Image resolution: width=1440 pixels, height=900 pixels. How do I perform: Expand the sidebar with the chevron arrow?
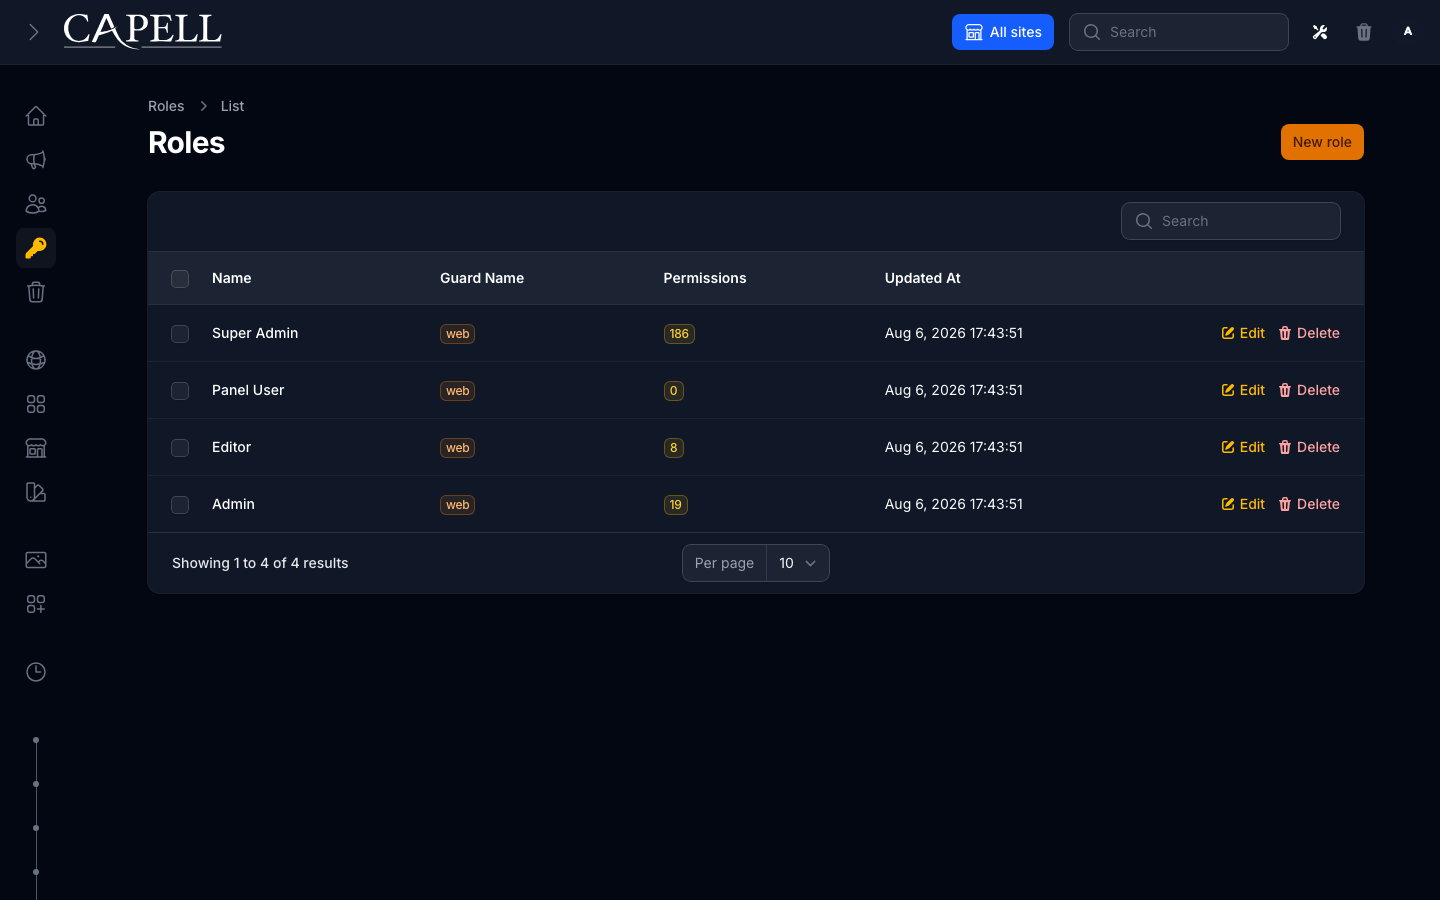point(34,32)
